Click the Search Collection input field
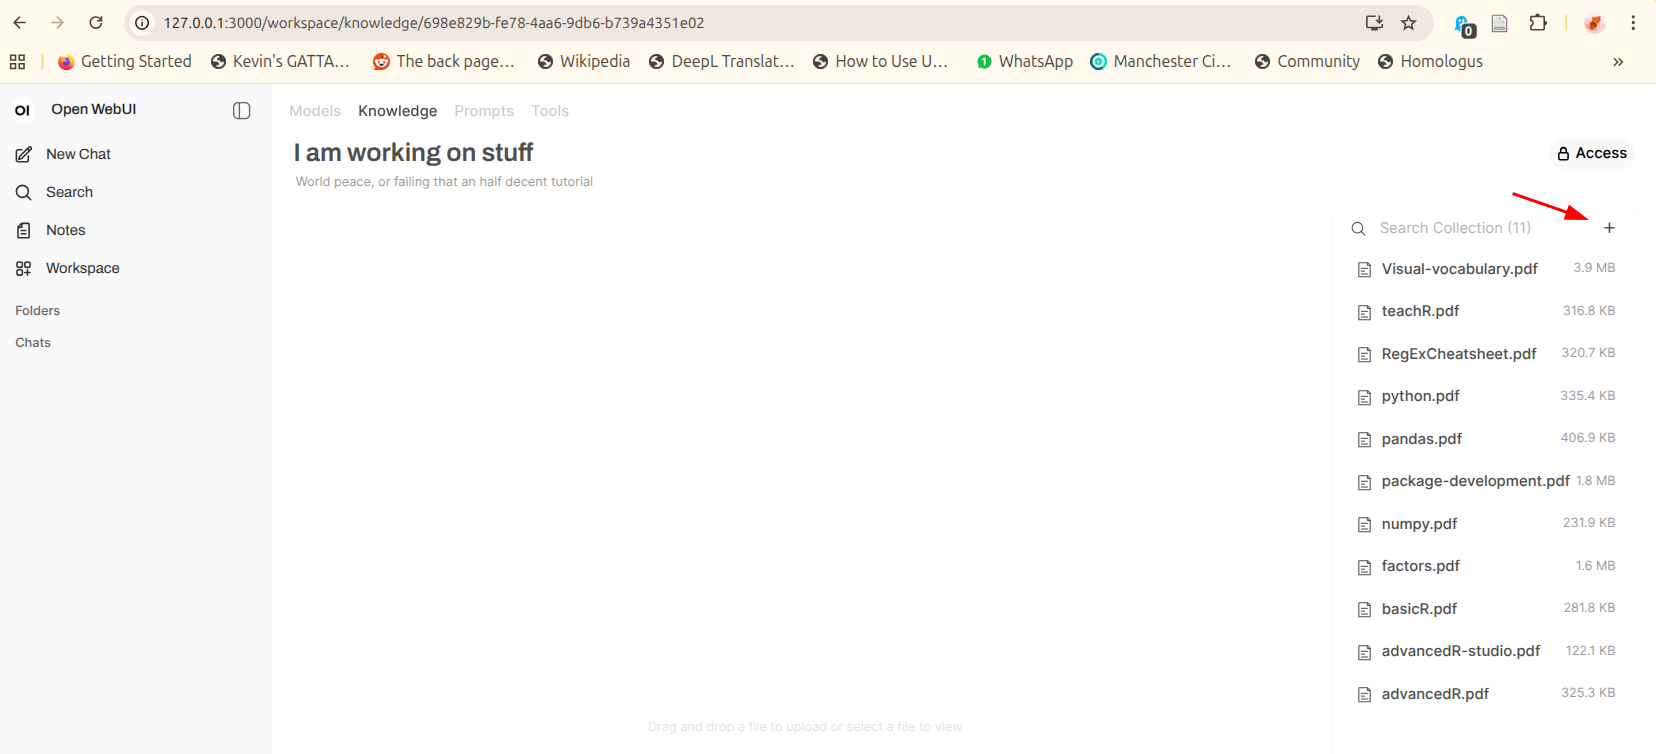This screenshot has width=1656, height=754. [x=1476, y=228]
